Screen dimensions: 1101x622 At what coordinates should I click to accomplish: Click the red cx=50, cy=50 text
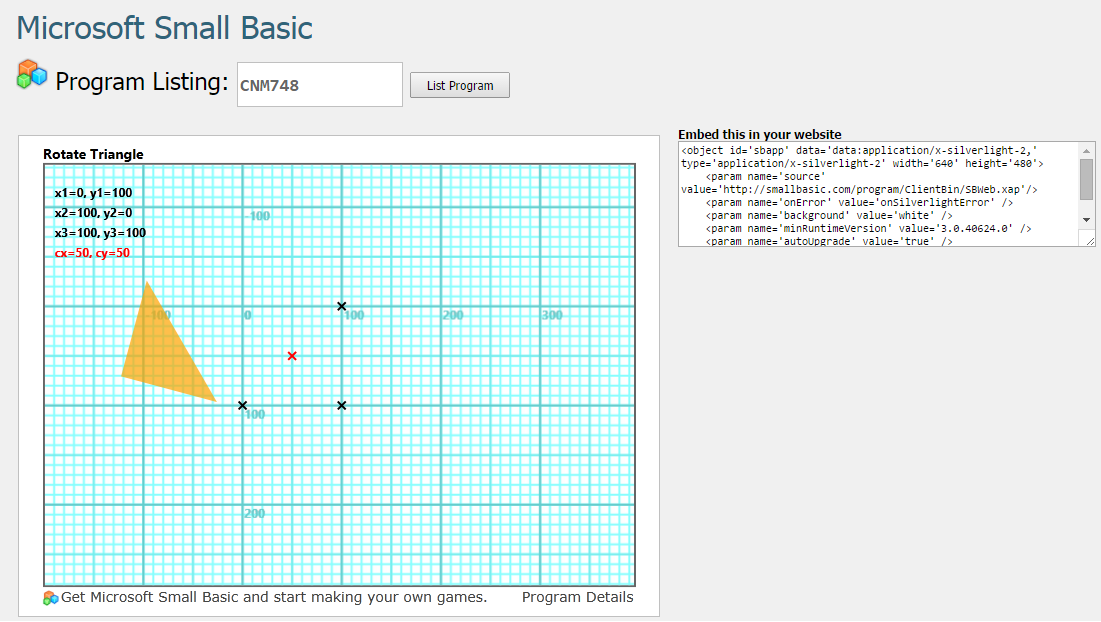click(x=92, y=253)
